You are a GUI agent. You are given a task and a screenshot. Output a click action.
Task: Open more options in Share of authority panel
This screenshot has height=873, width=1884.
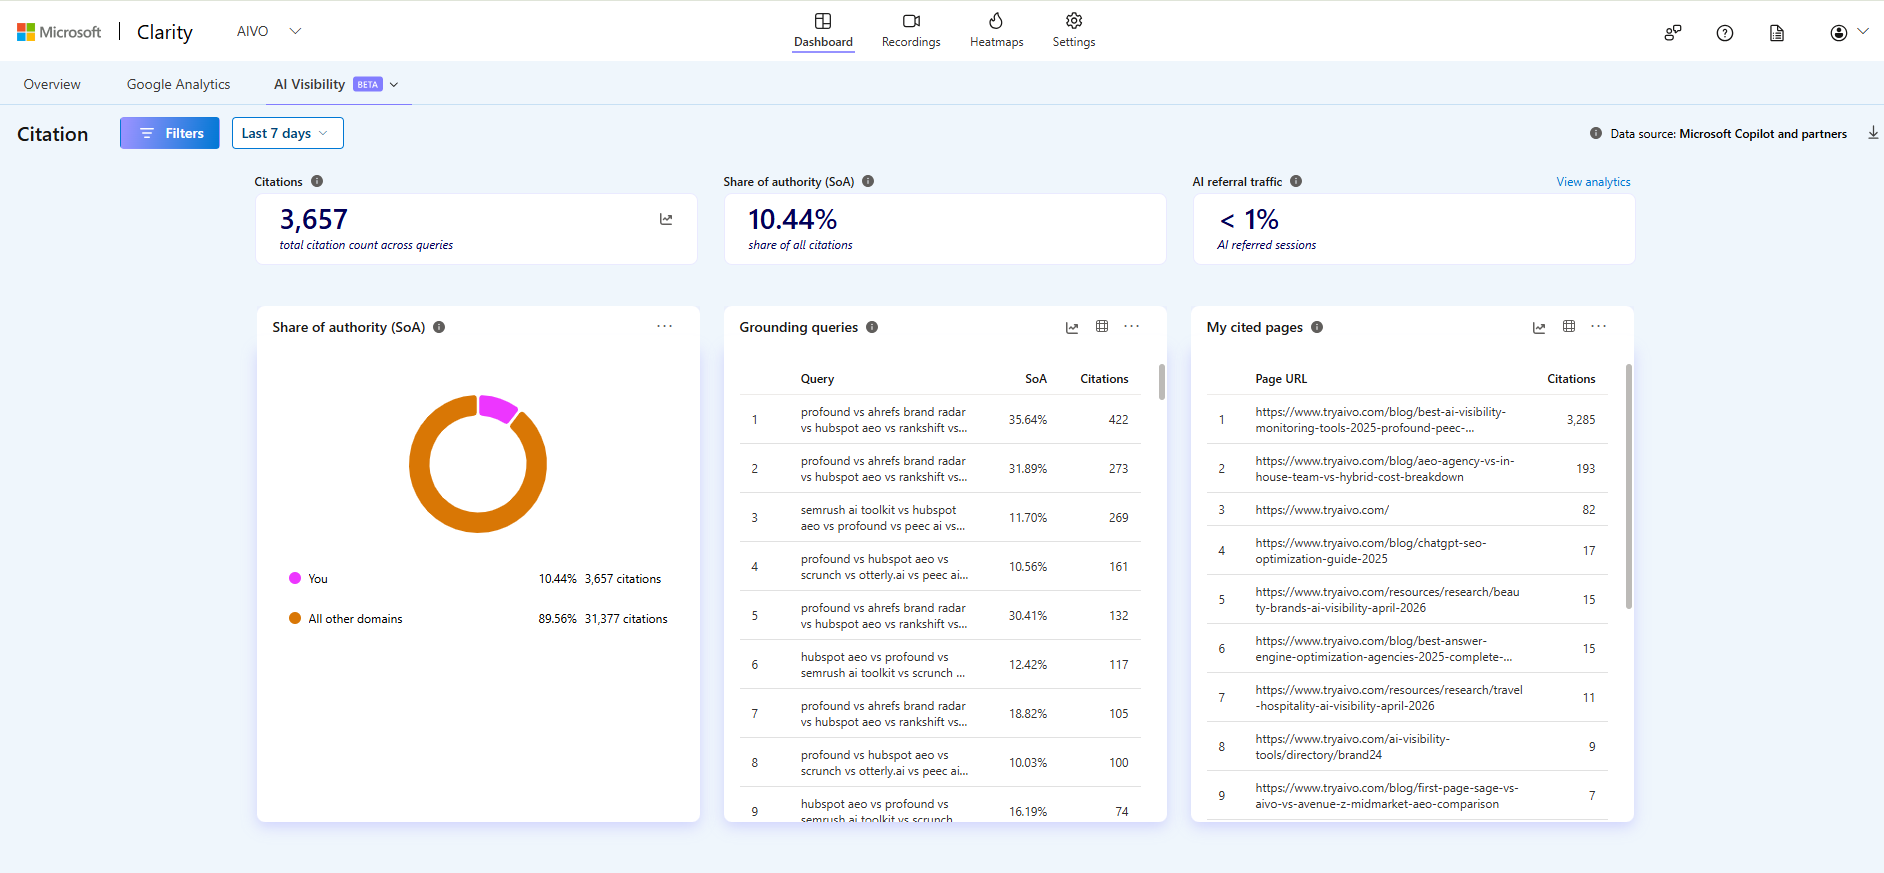click(x=665, y=326)
